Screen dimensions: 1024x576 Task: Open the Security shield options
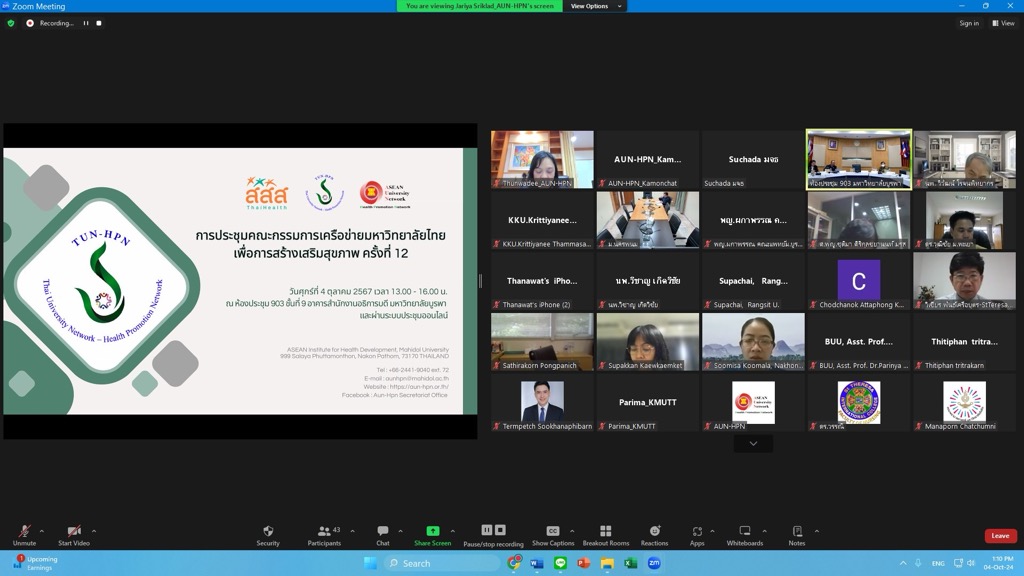pos(268,535)
